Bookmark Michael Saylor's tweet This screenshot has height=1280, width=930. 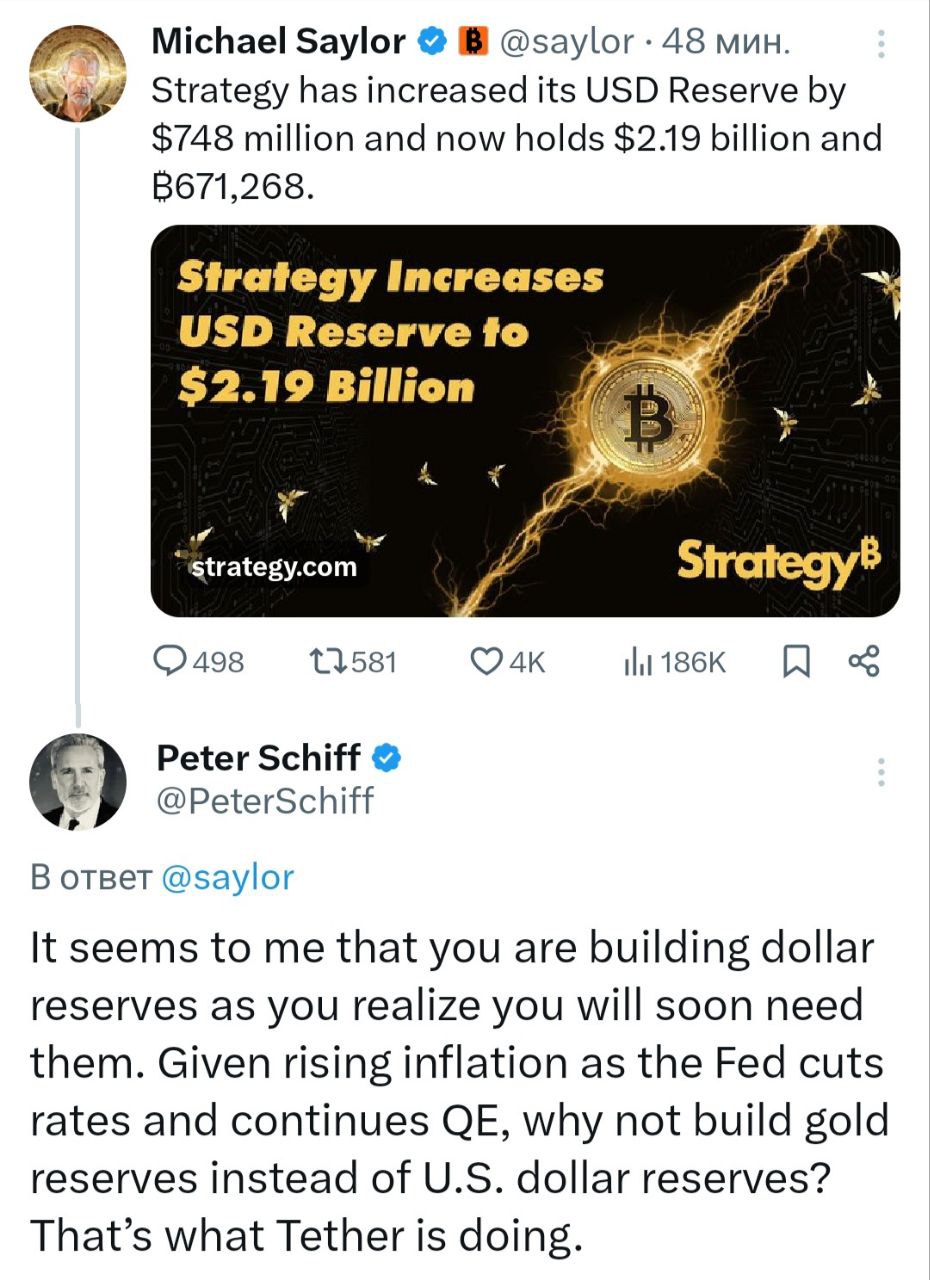click(796, 661)
